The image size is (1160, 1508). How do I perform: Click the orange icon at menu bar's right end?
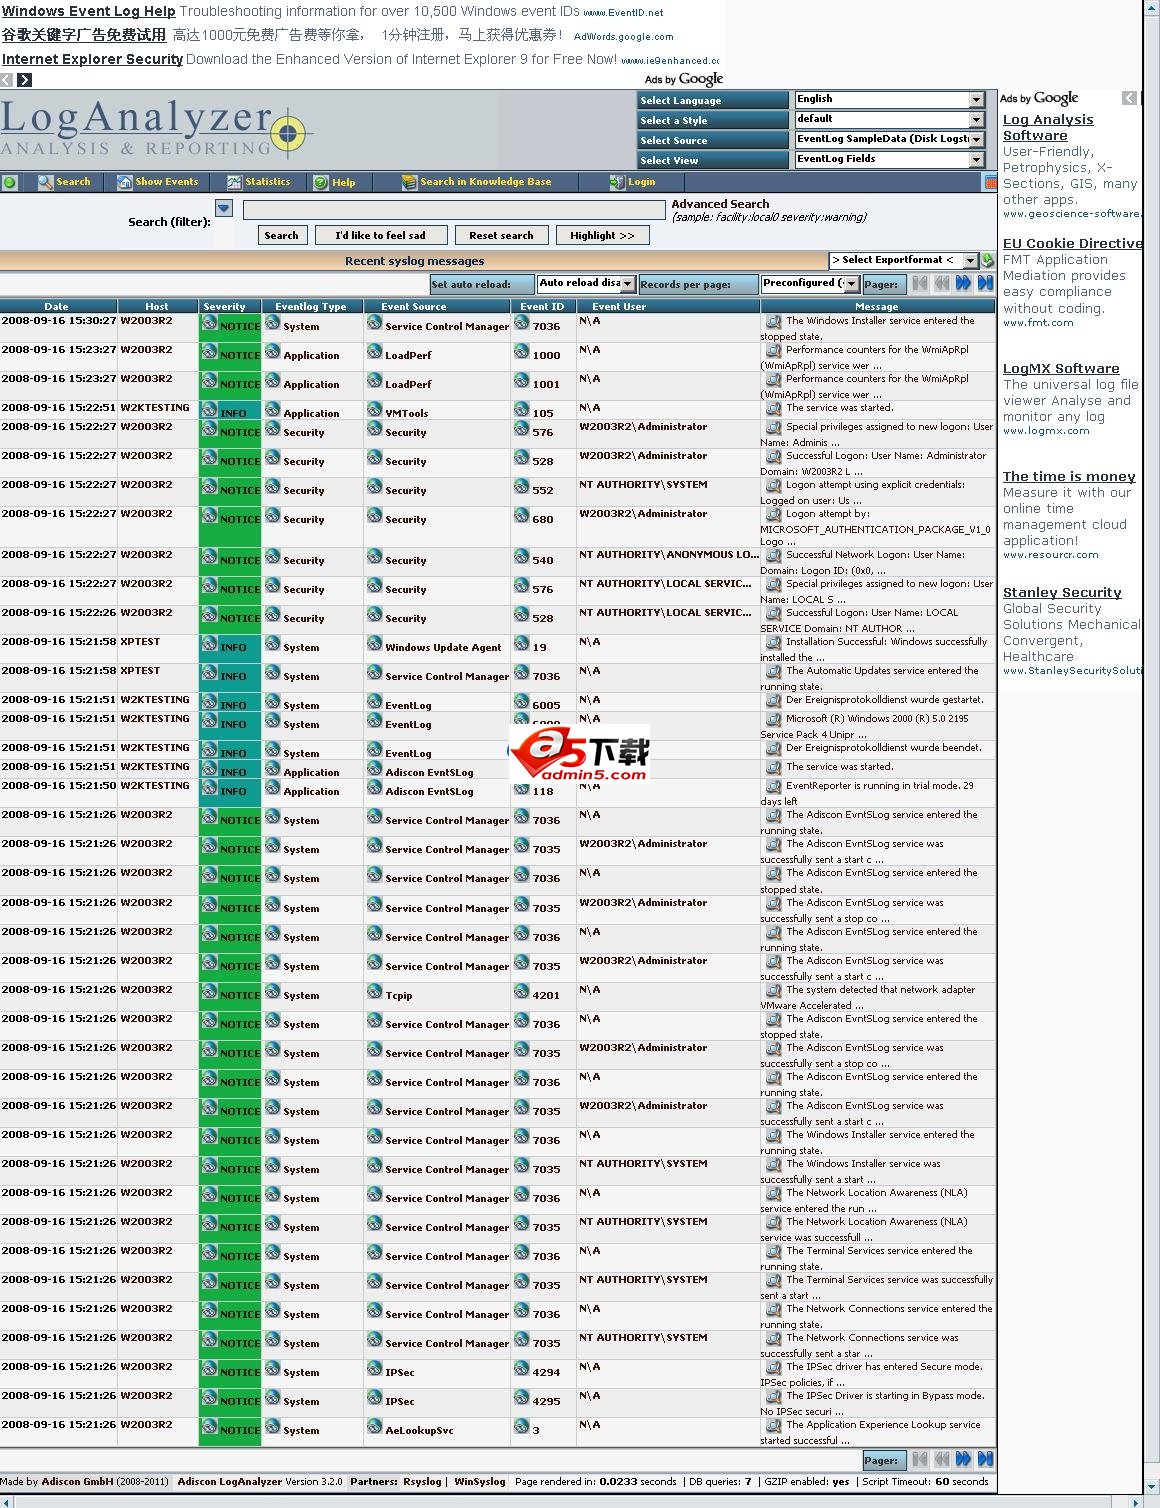pyautogui.click(x=990, y=182)
